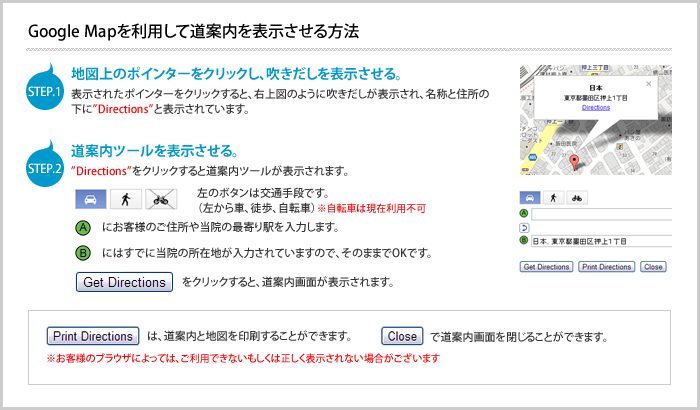Click the red browser warning starting ※お客様のブラウザ

(x=243, y=358)
